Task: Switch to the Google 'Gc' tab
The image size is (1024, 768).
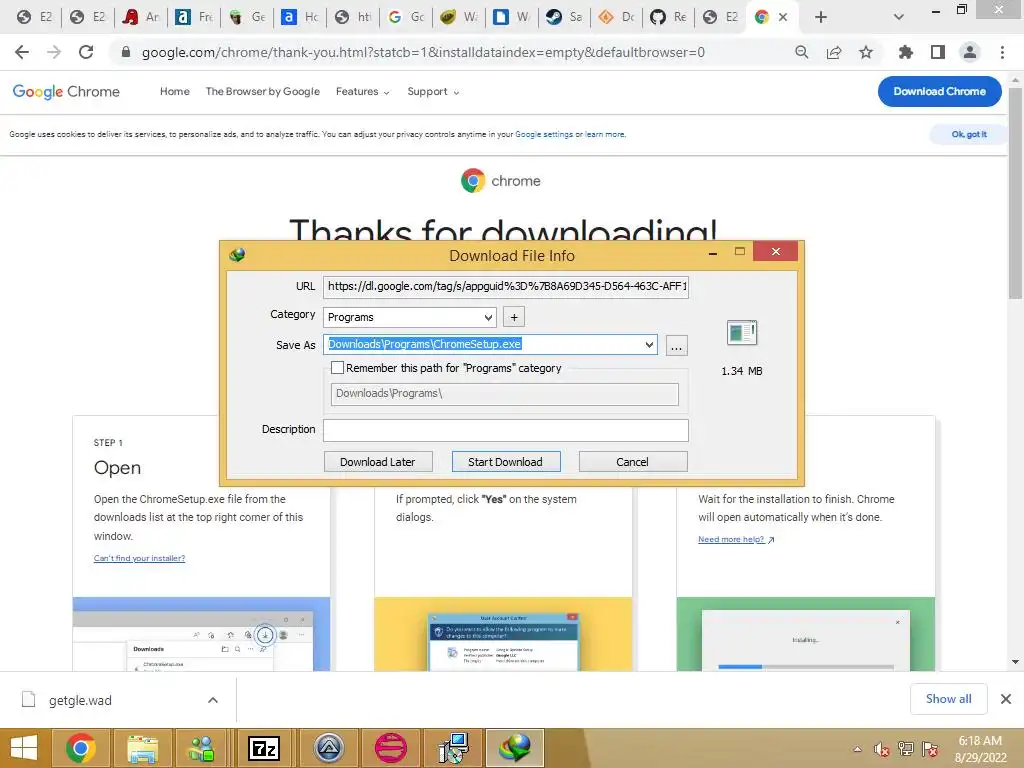Action: tap(405, 17)
